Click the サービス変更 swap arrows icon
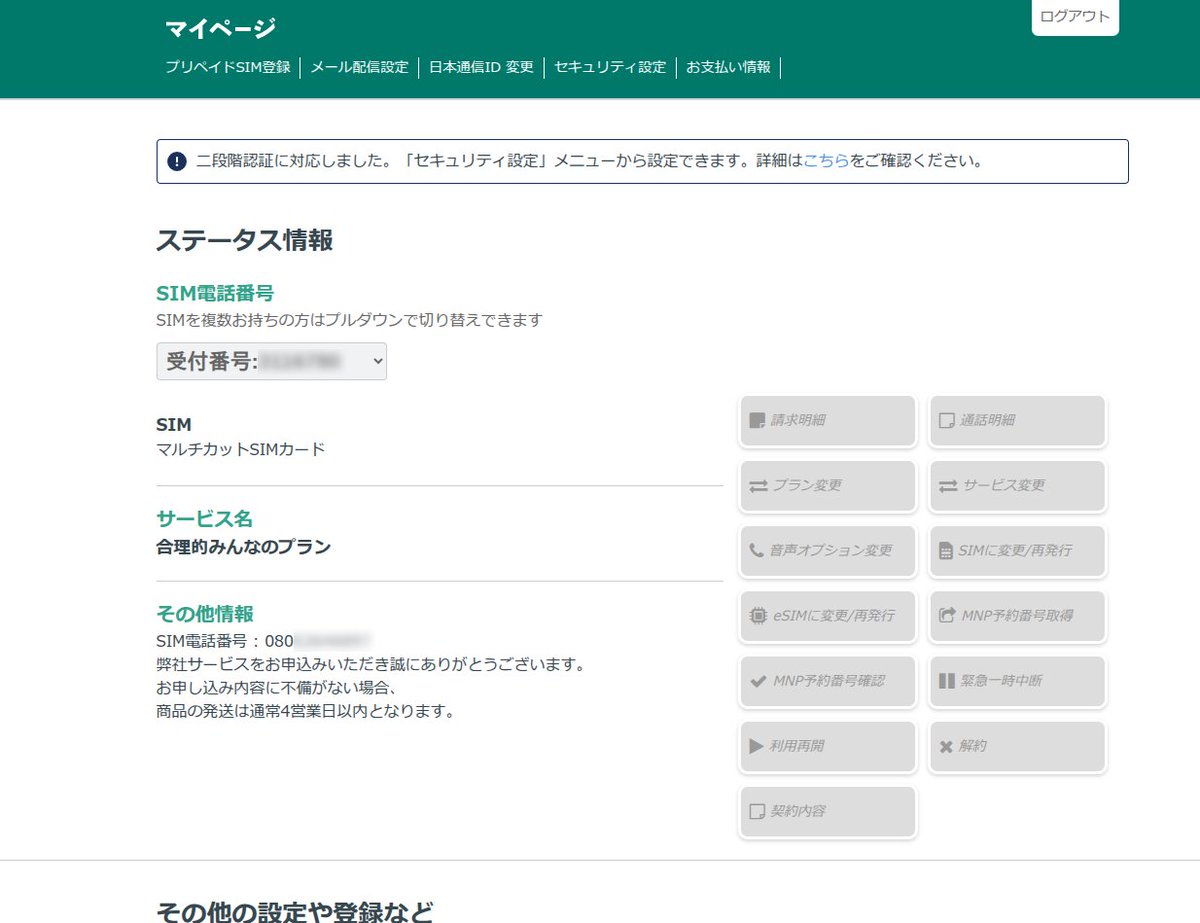 (948, 486)
